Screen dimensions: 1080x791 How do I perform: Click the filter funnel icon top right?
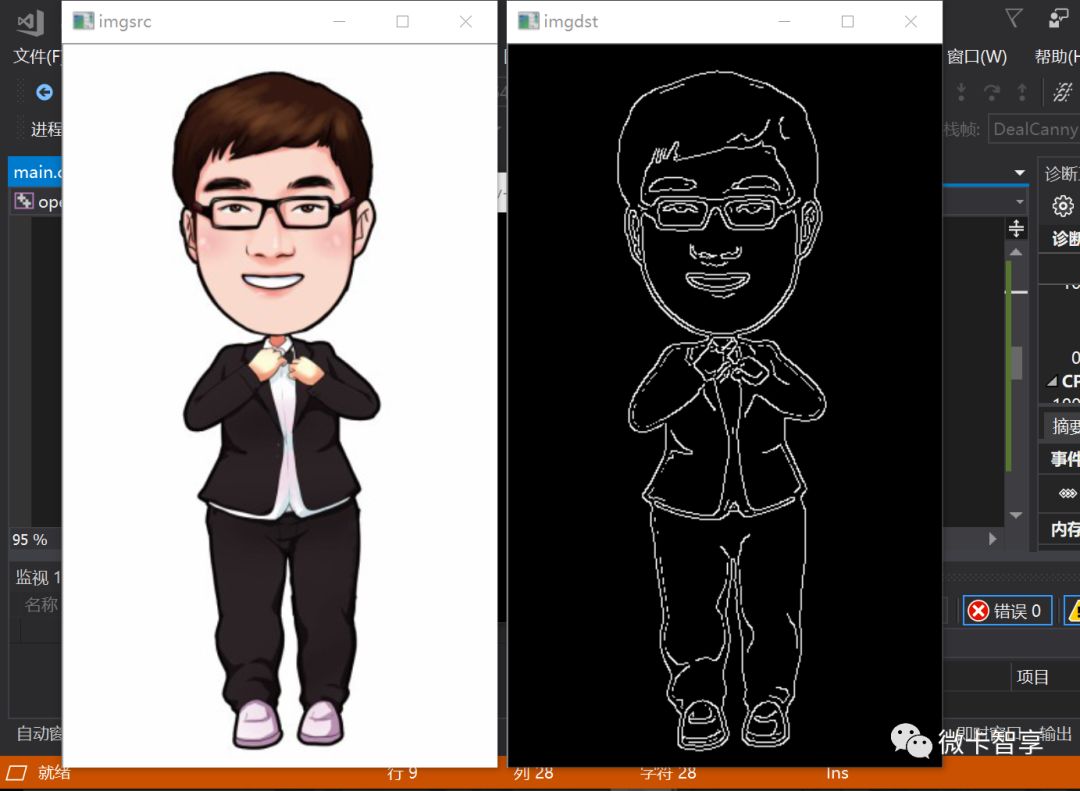(1013, 16)
